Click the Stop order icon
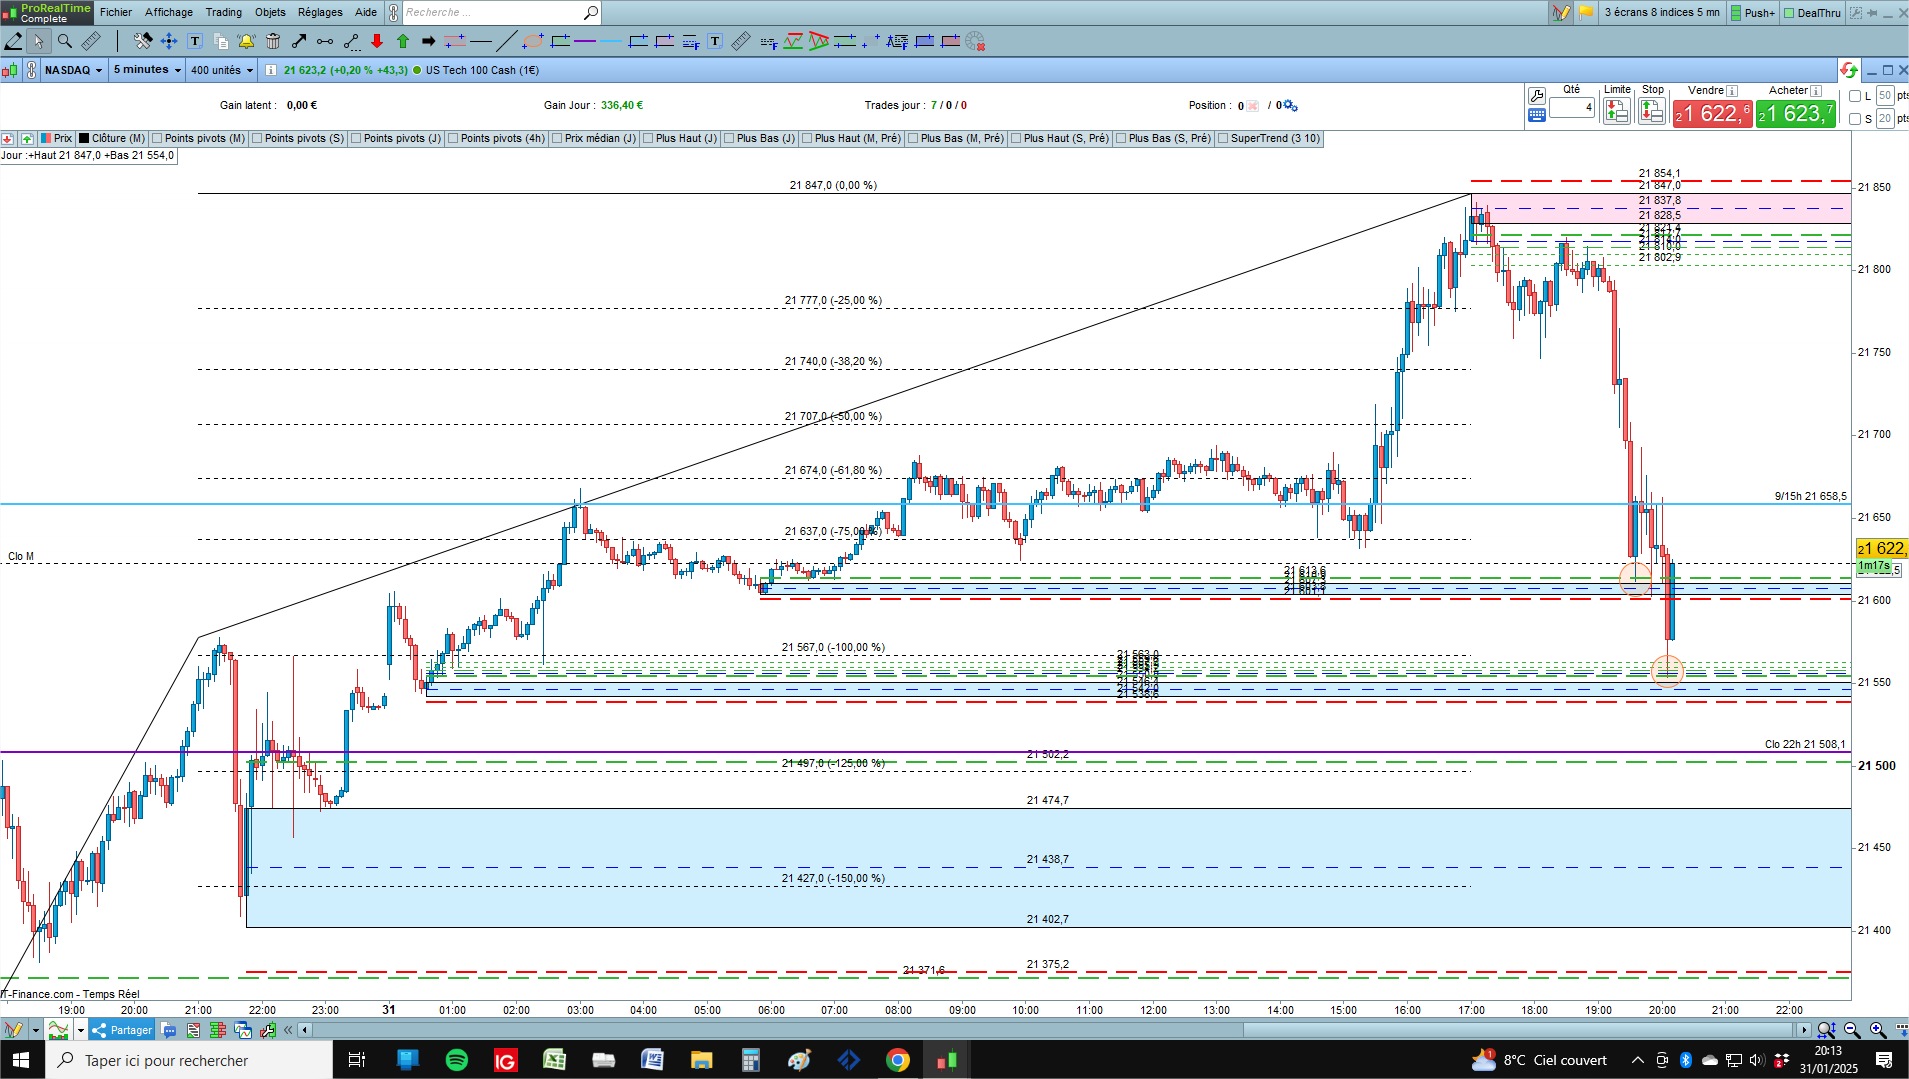 pos(1652,110)
